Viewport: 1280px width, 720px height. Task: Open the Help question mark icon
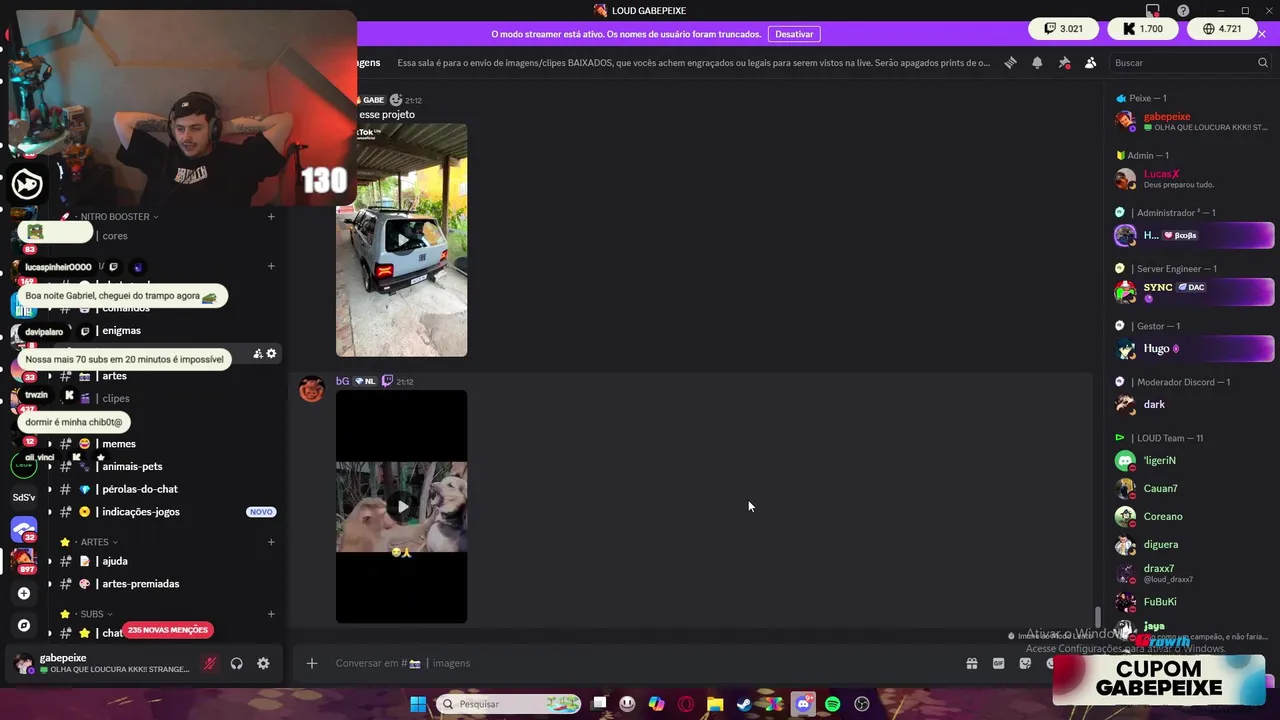(1183, 10)
